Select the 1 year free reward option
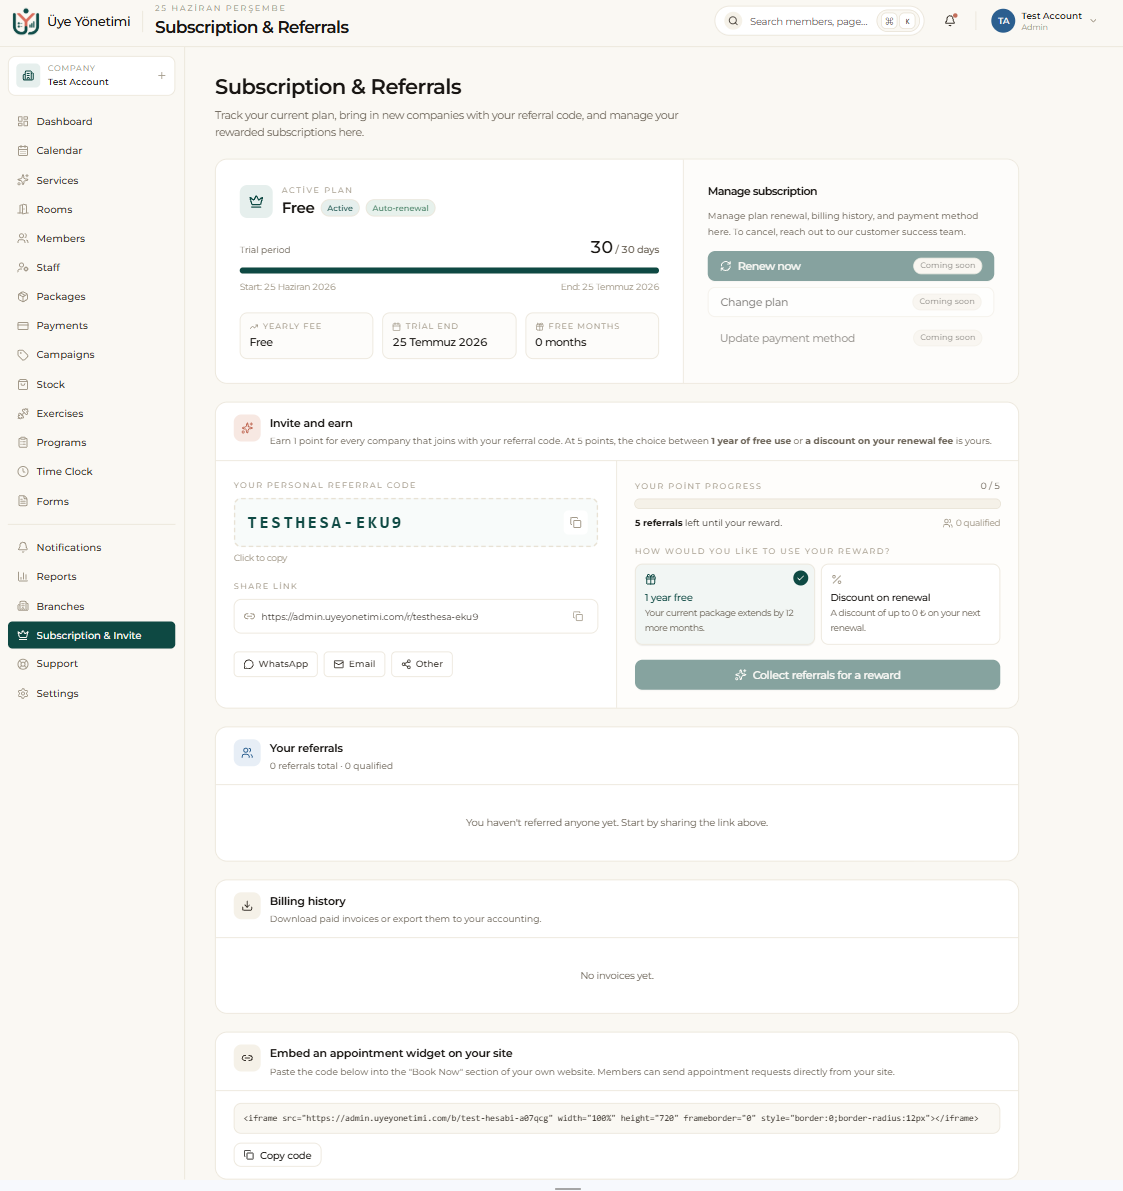The height and width of the screenshot is (1191, 1123). pyautogui.click(x=724, y=605)
